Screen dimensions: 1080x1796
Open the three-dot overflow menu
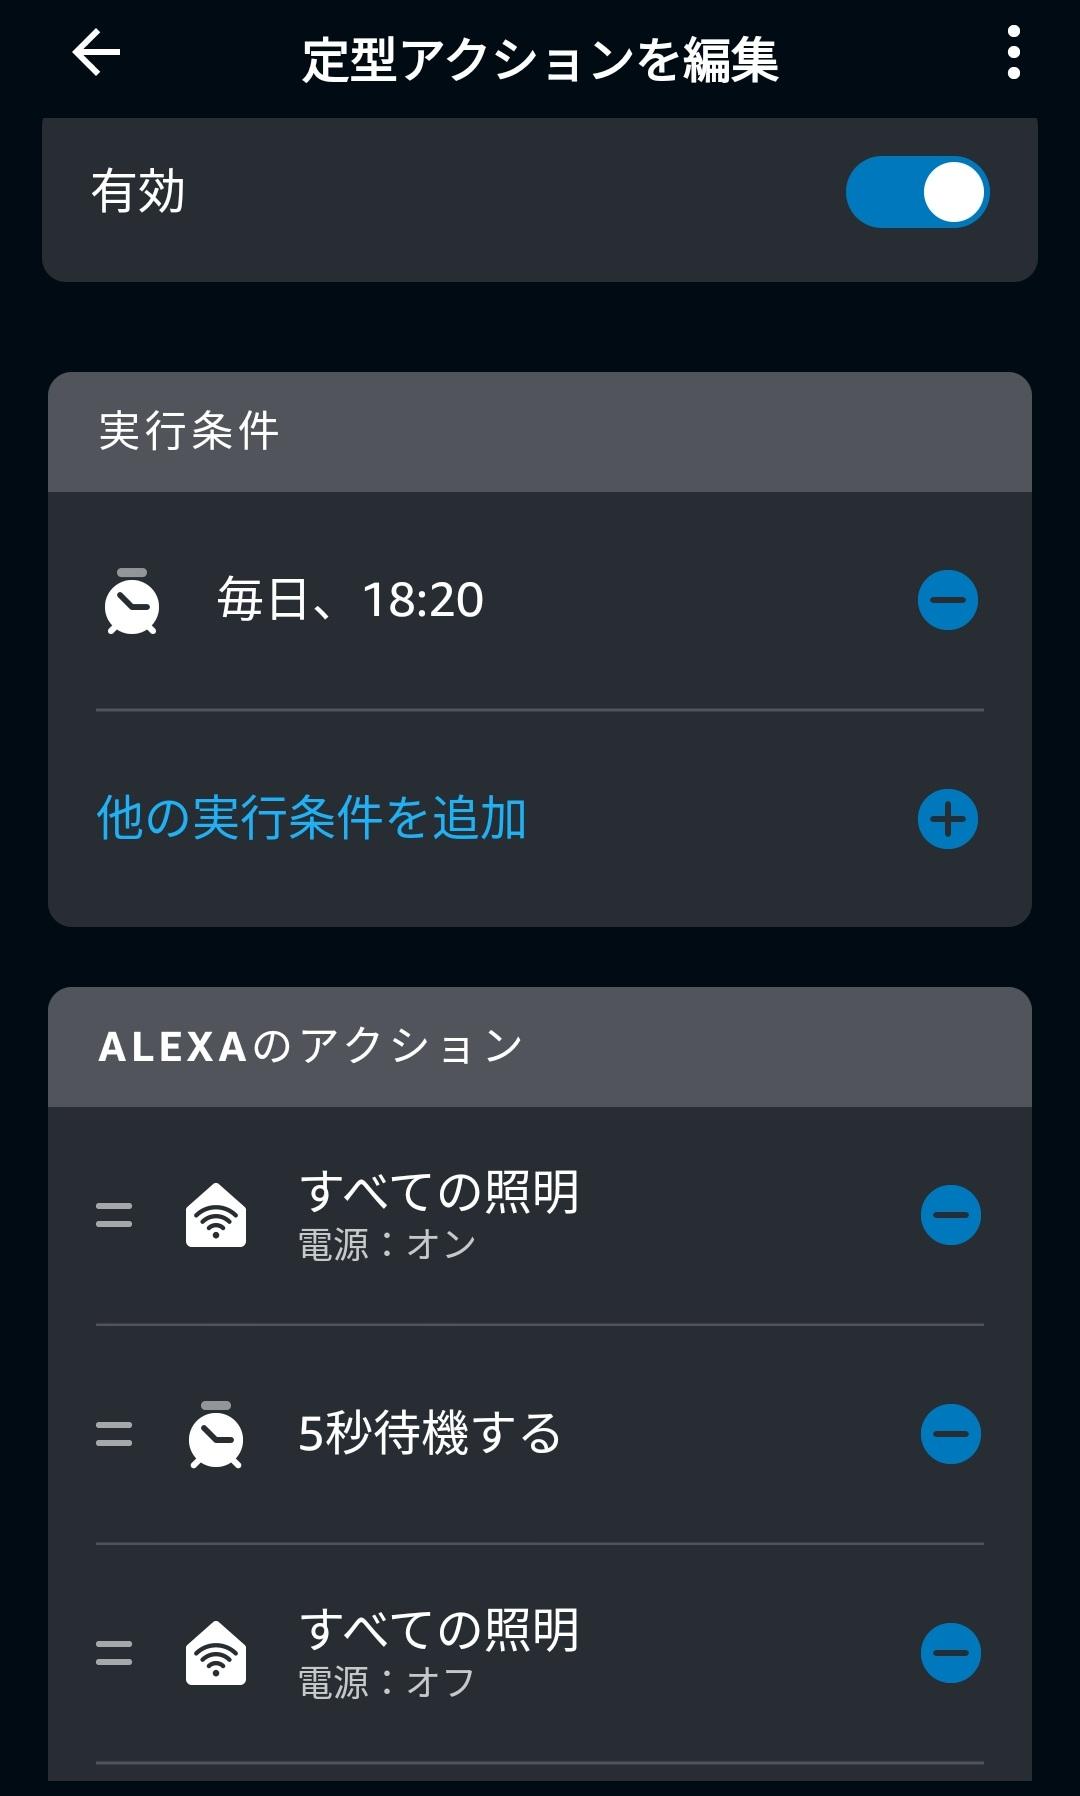1013,53
